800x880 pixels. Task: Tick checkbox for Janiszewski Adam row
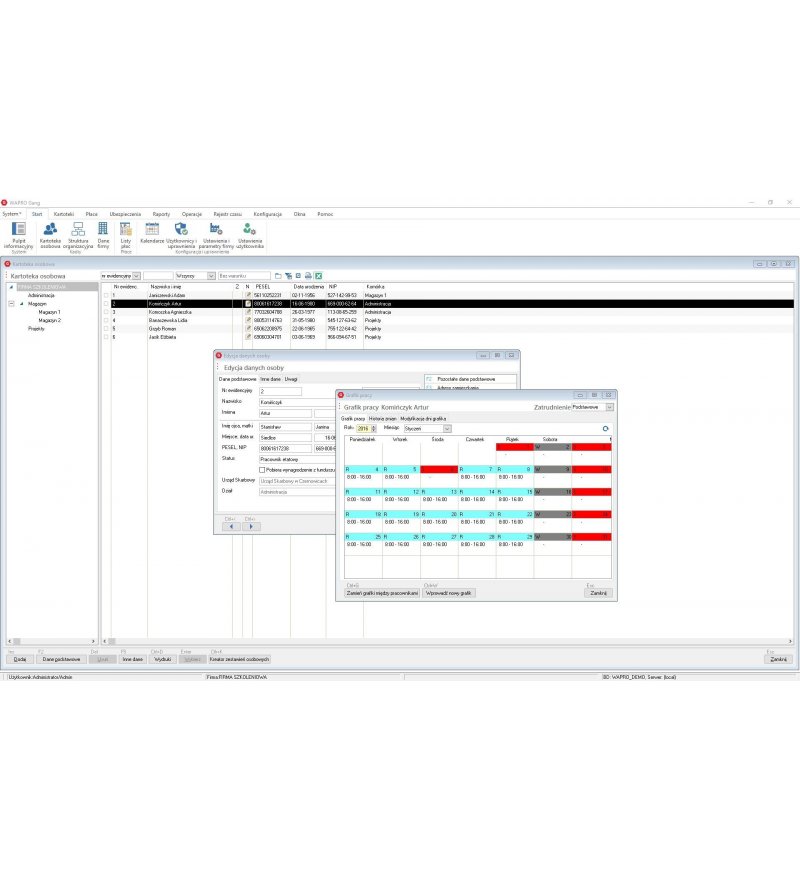click(x=106, y=295)
